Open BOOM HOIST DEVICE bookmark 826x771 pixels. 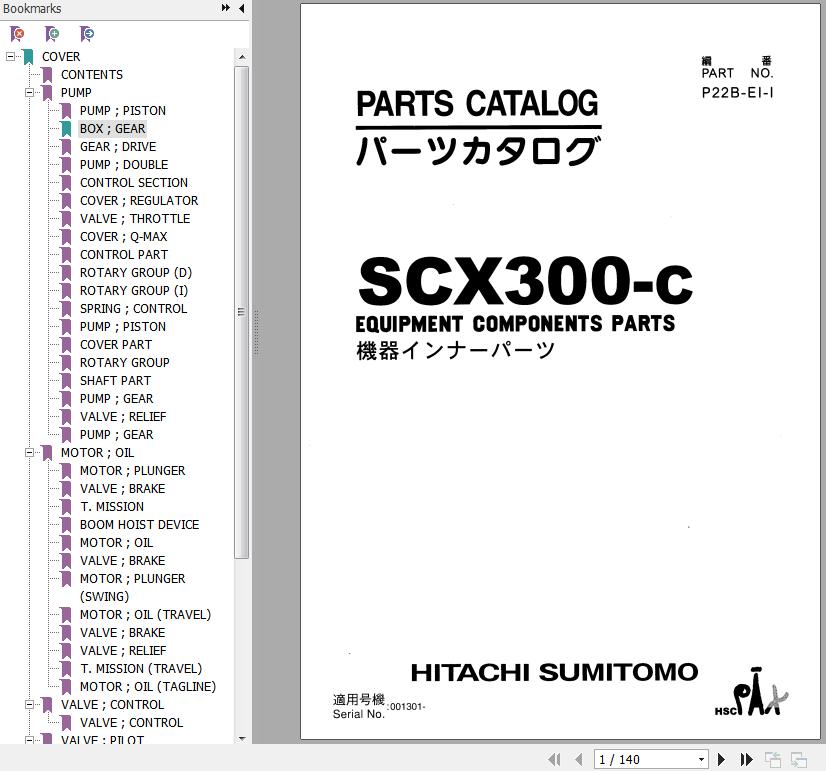click(140, 525)
